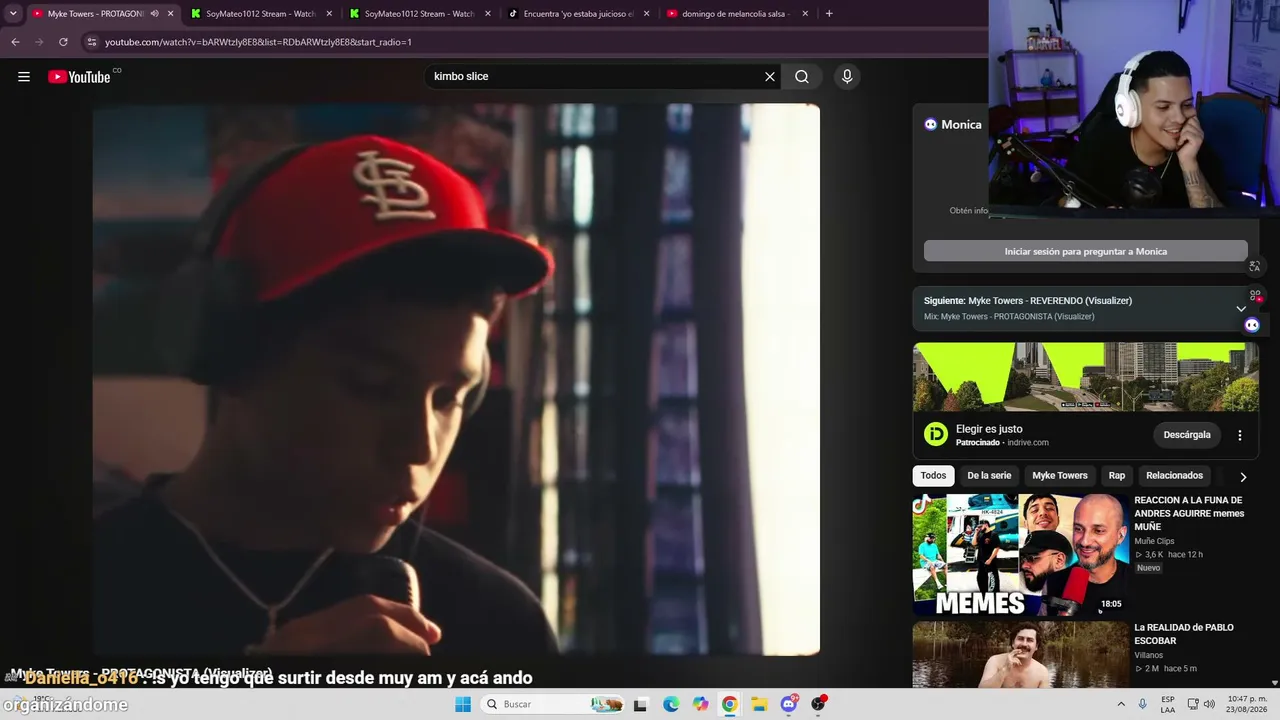Switch the ESP LAA keyboard language
This screenshot has height=720, width=1280.
point(1168,704)
